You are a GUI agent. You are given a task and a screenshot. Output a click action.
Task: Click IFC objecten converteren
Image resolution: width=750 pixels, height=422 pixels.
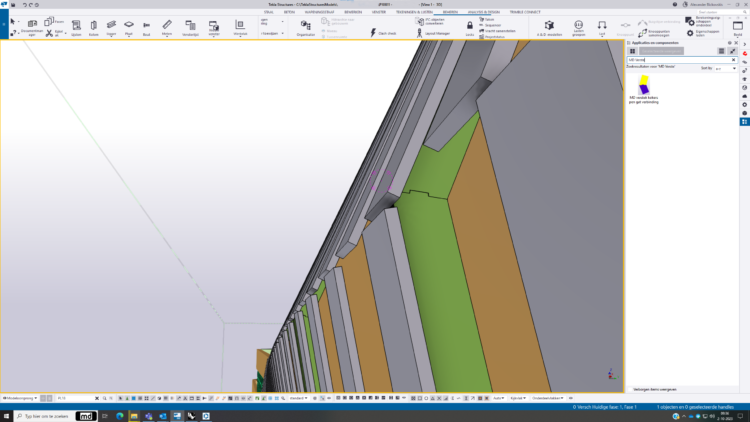(430, 22)
